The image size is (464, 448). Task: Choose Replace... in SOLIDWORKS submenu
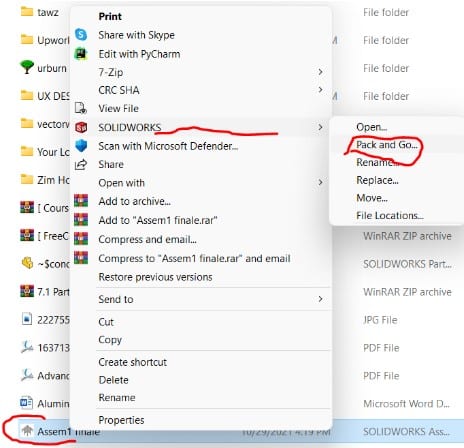tap(377, 180)
